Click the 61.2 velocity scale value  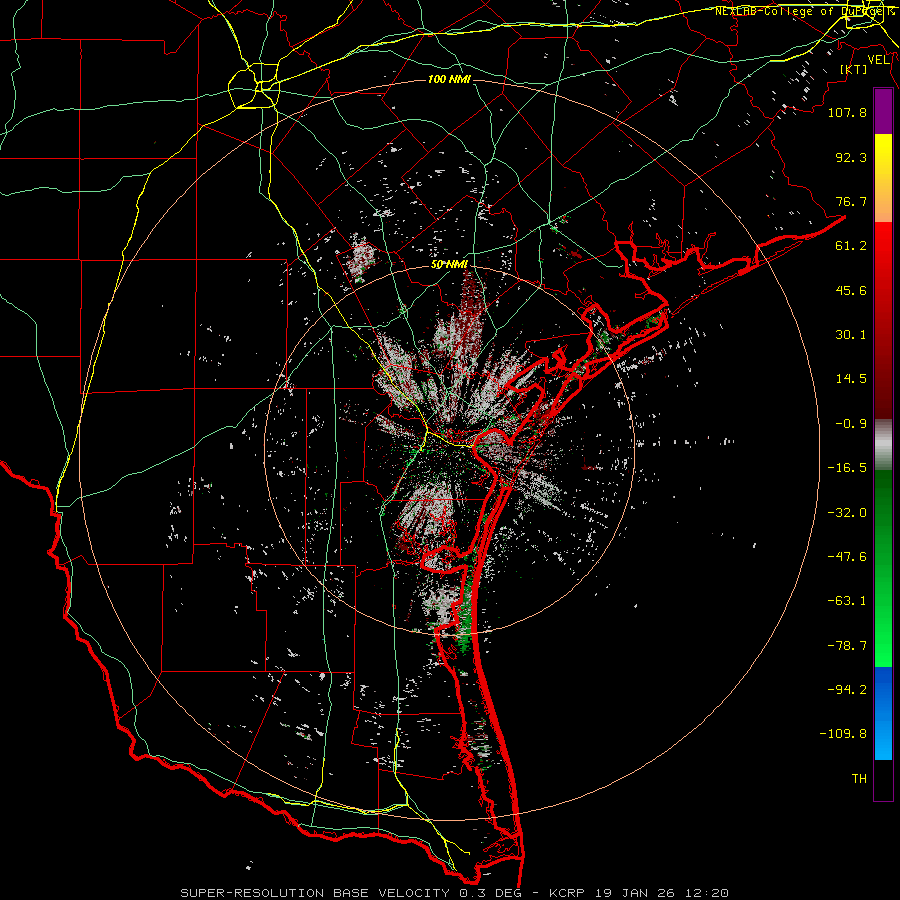point(851,246)
